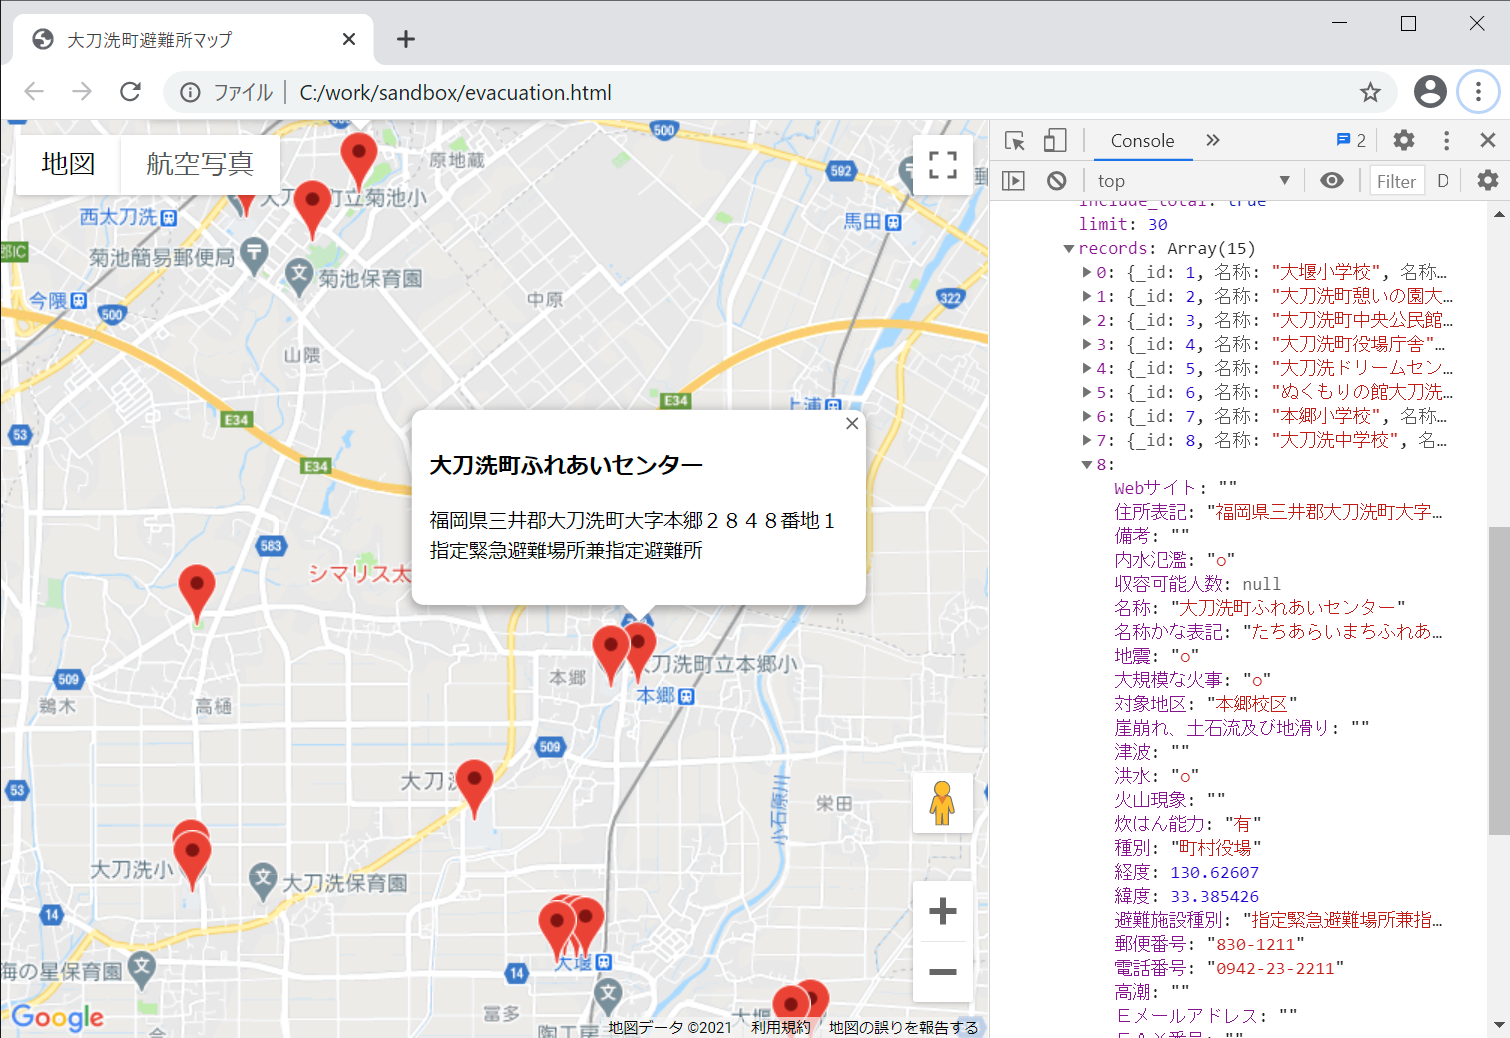Show more DevTools tabs
Screen dimensions: 1510x1038
coord(1213,140)
